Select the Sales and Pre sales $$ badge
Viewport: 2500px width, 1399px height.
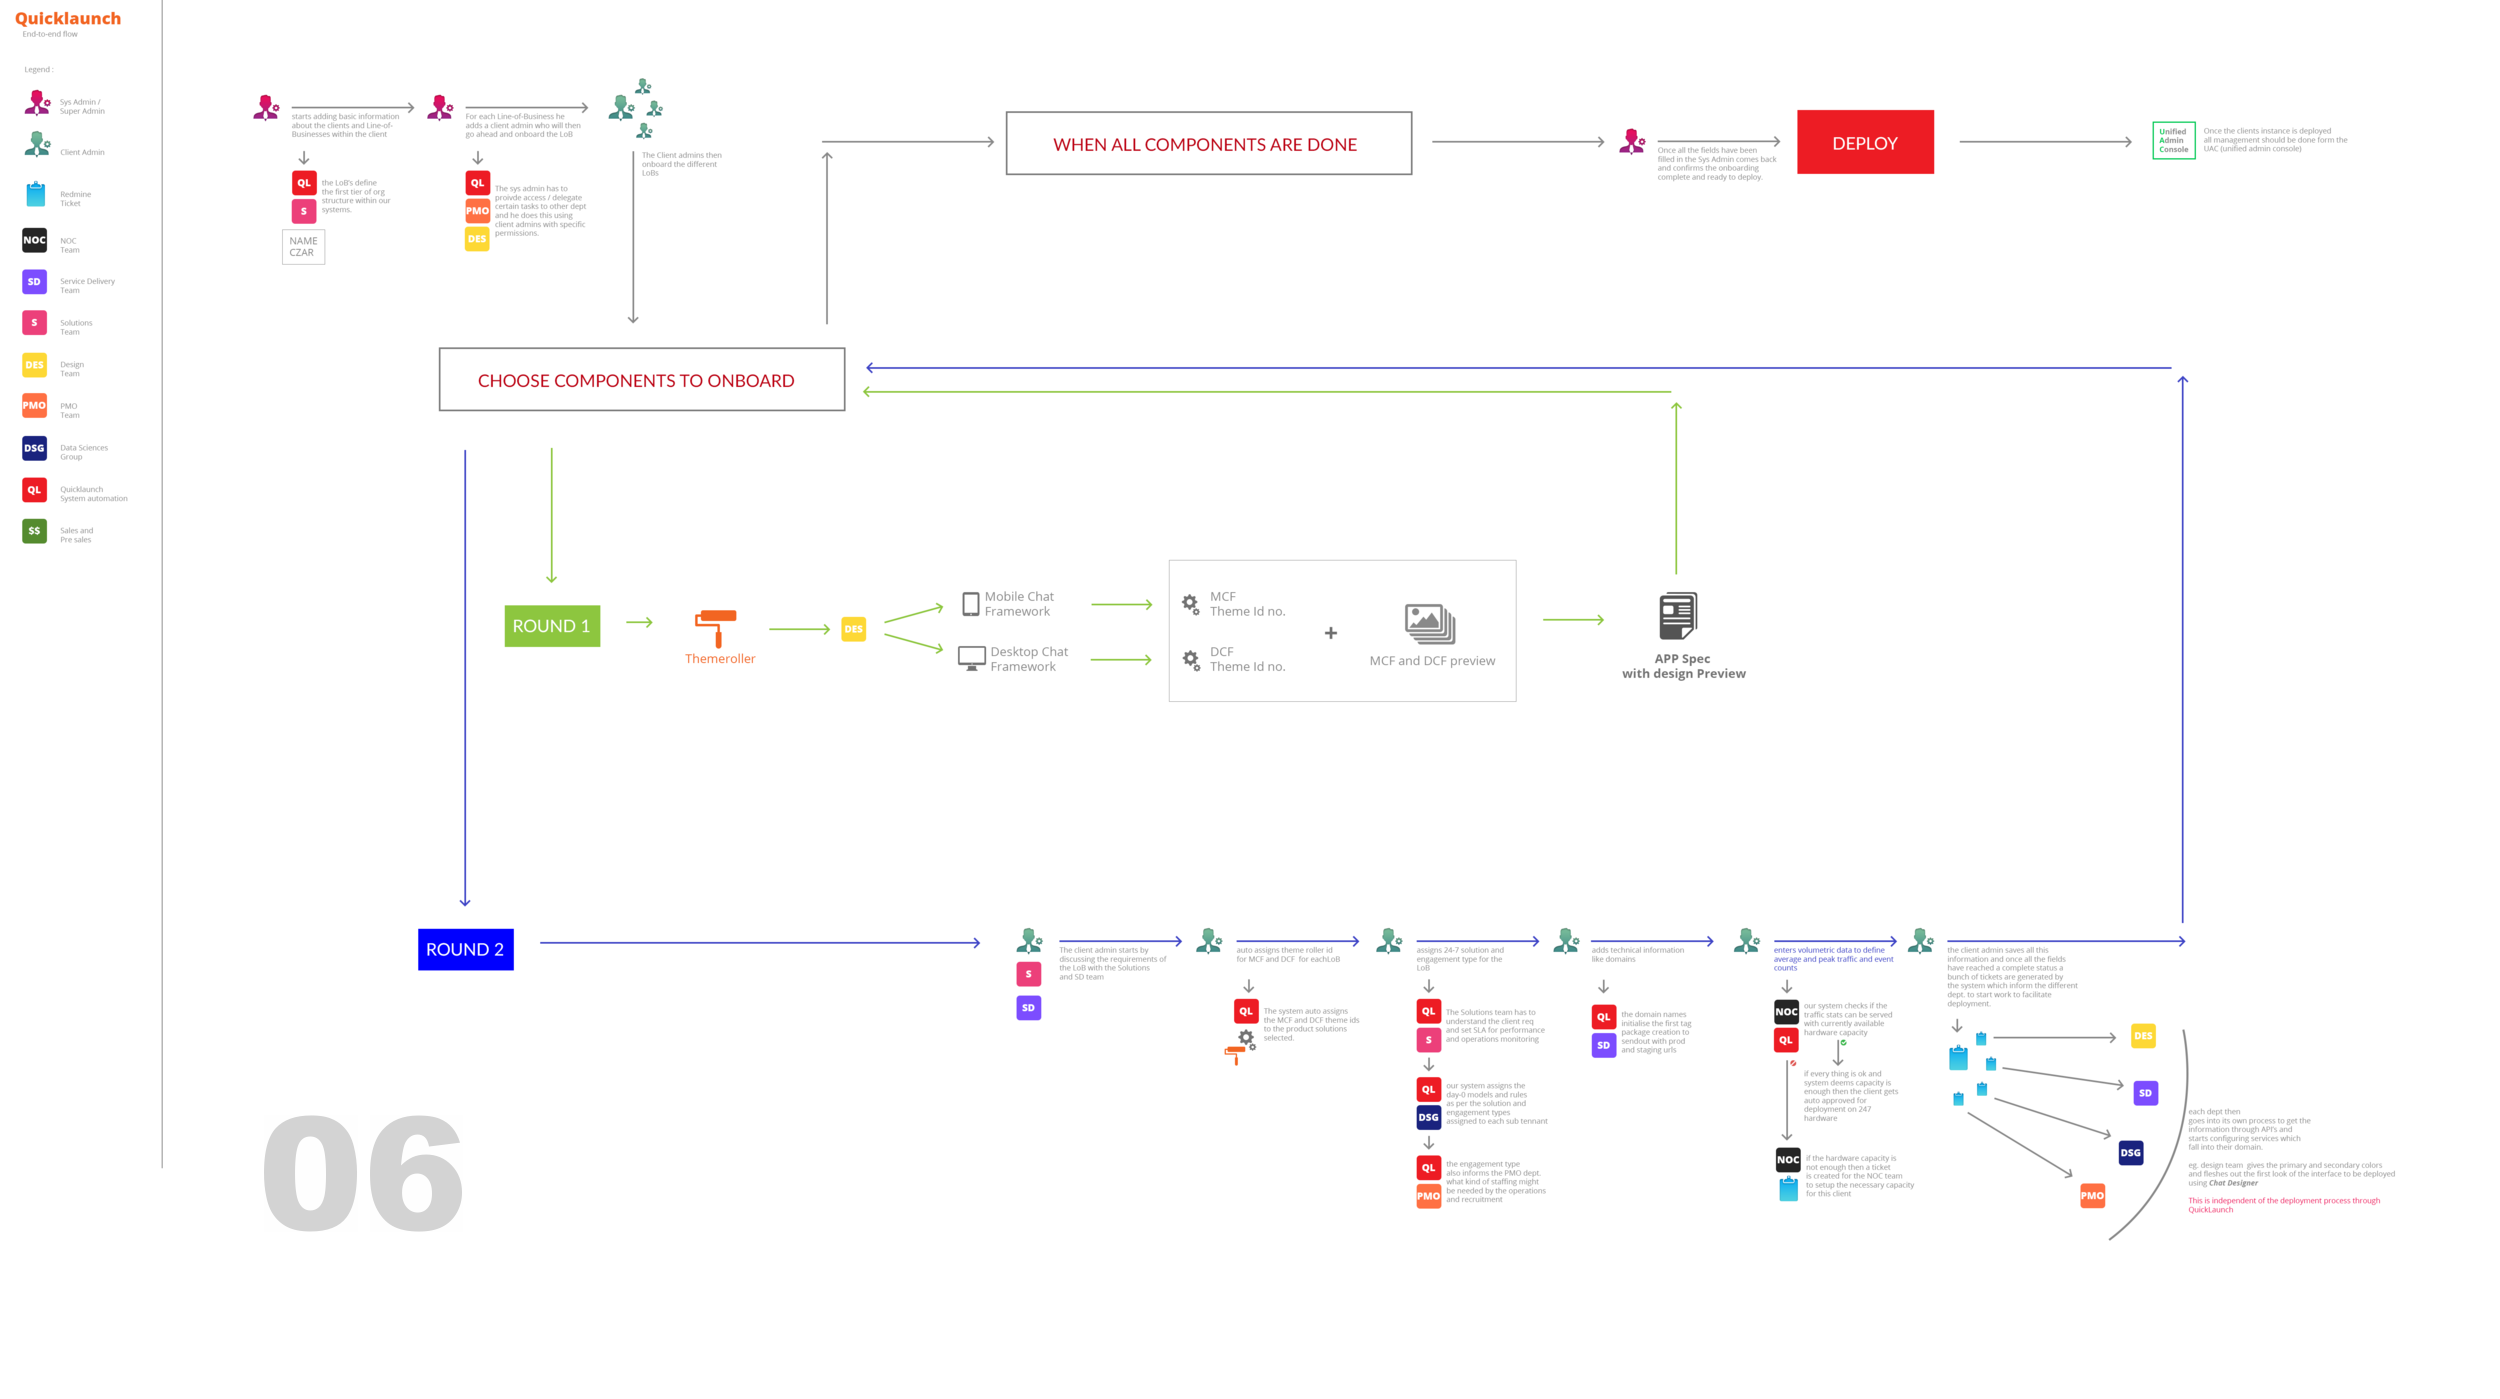tap(34, 531)
